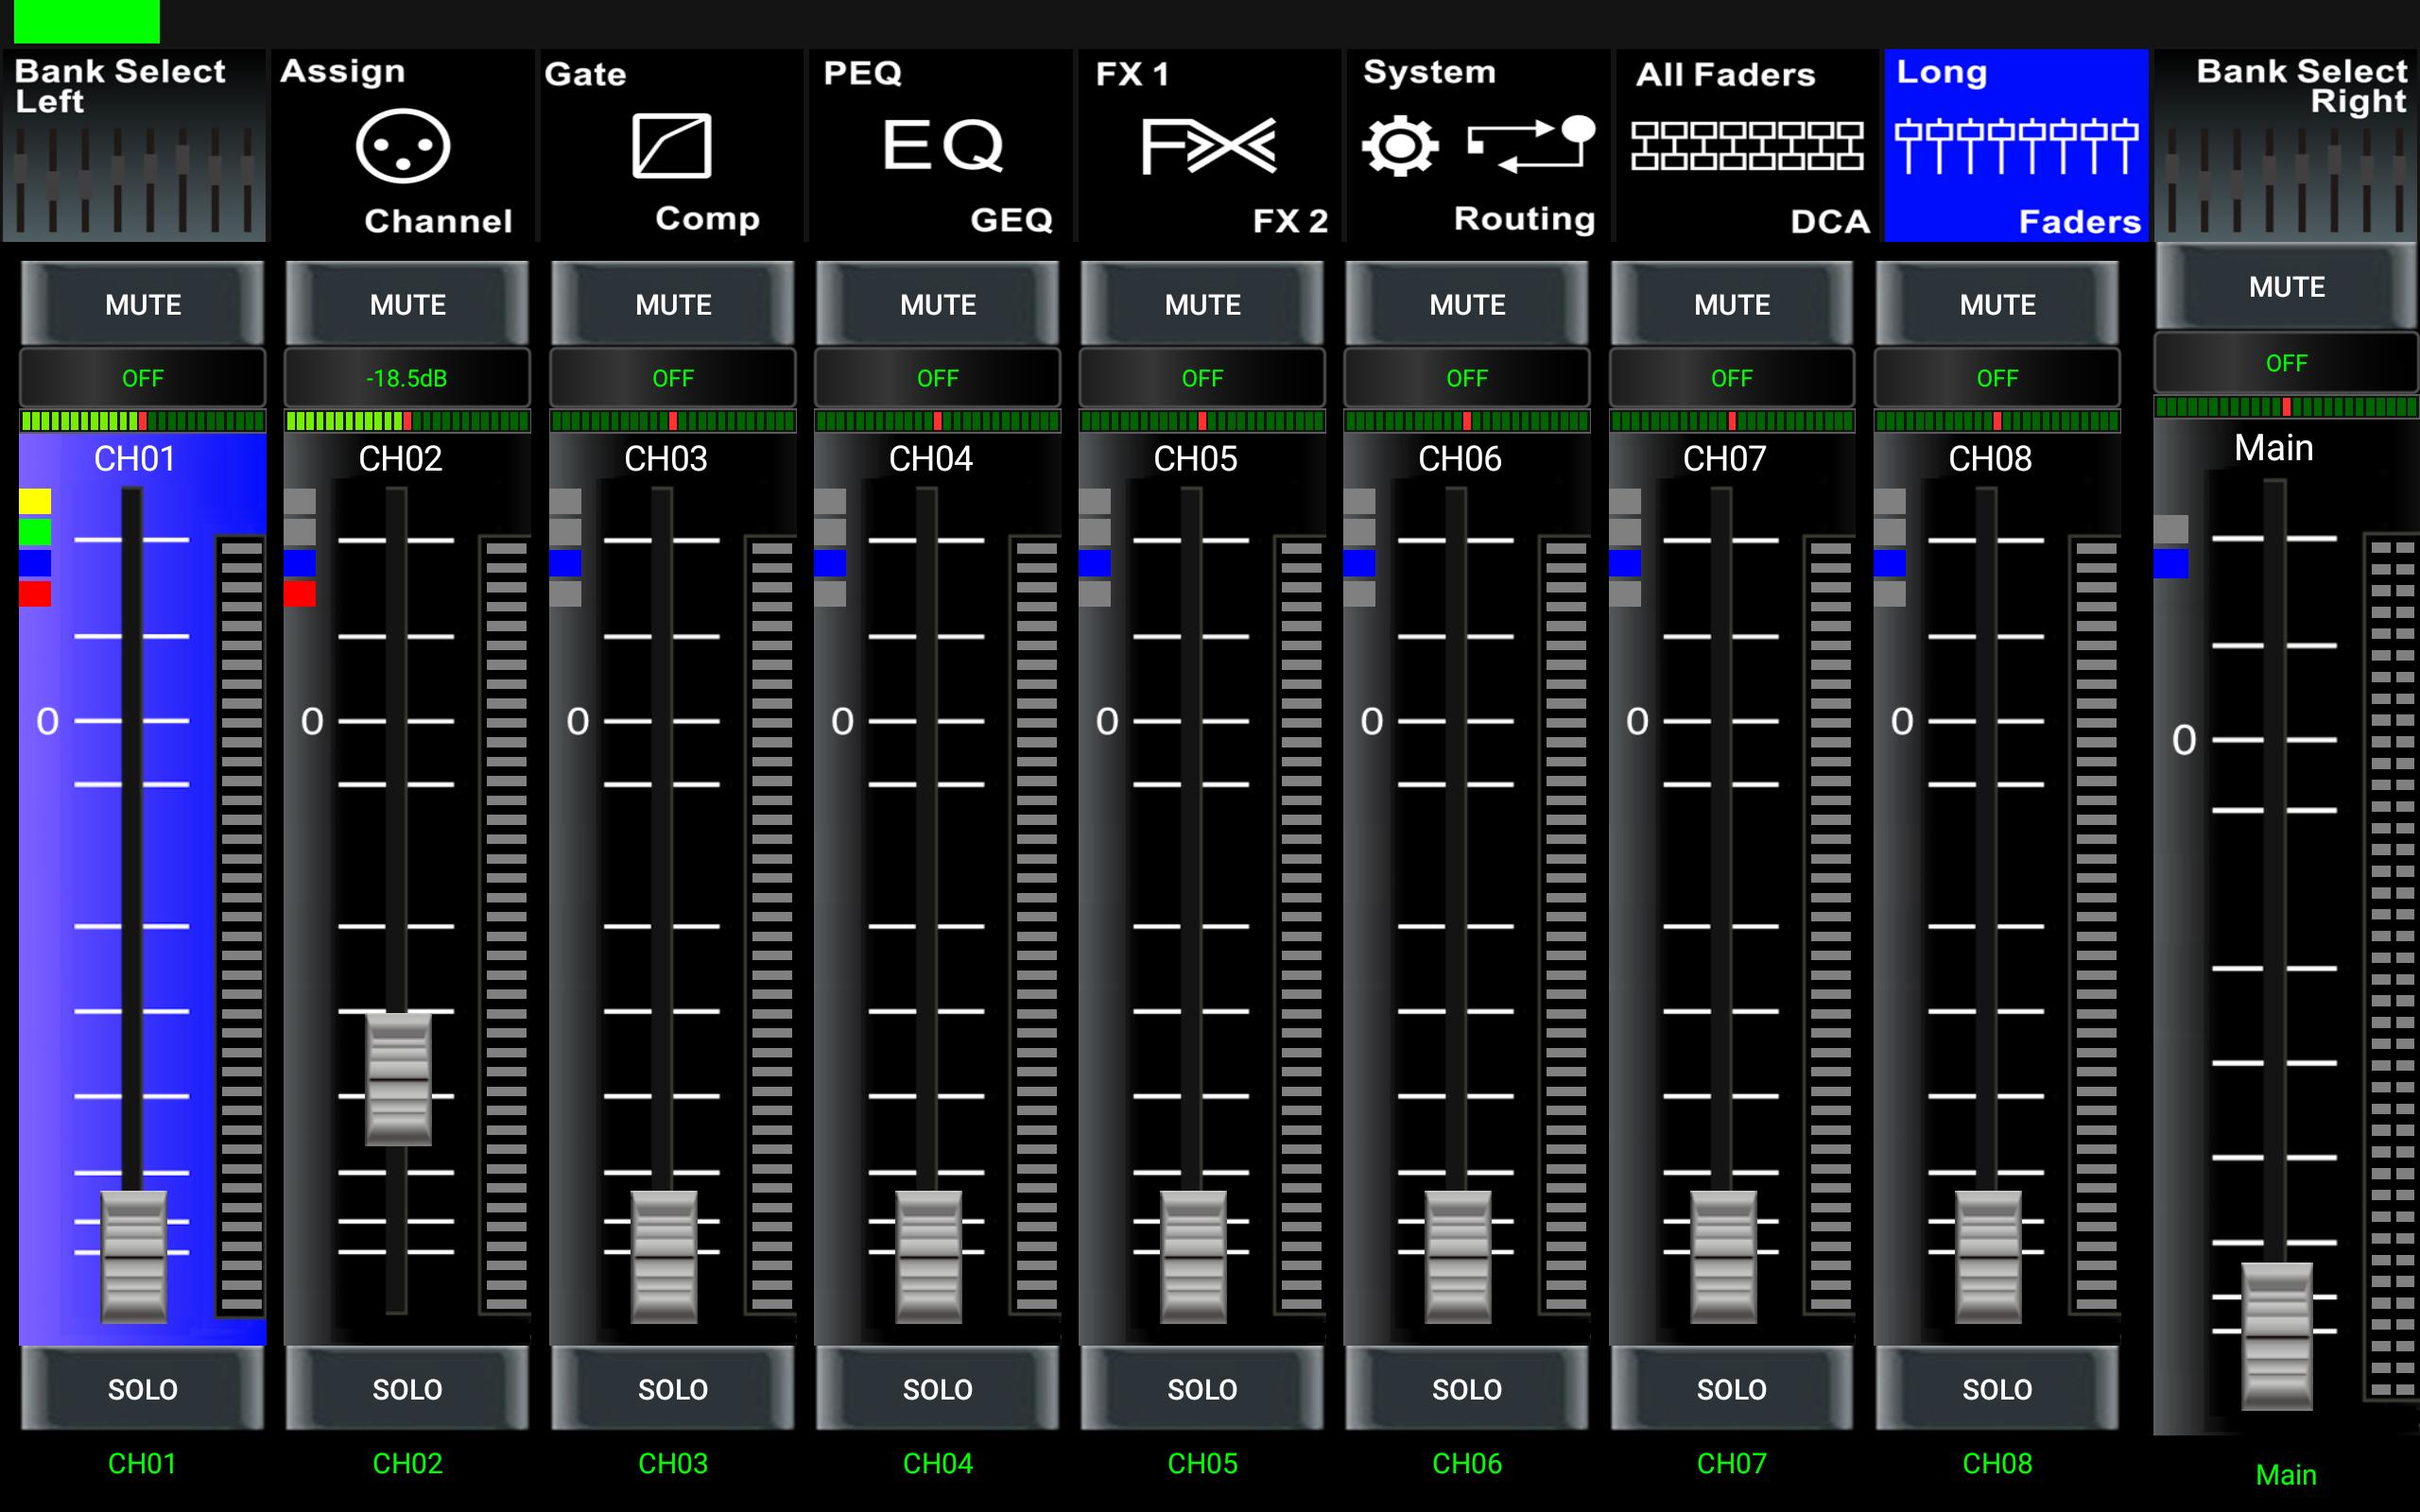Image resolution: width=2420 pixels, height=1512 pixels.
Task: Click the Main fader knob
Action: pos(2276,1335)
